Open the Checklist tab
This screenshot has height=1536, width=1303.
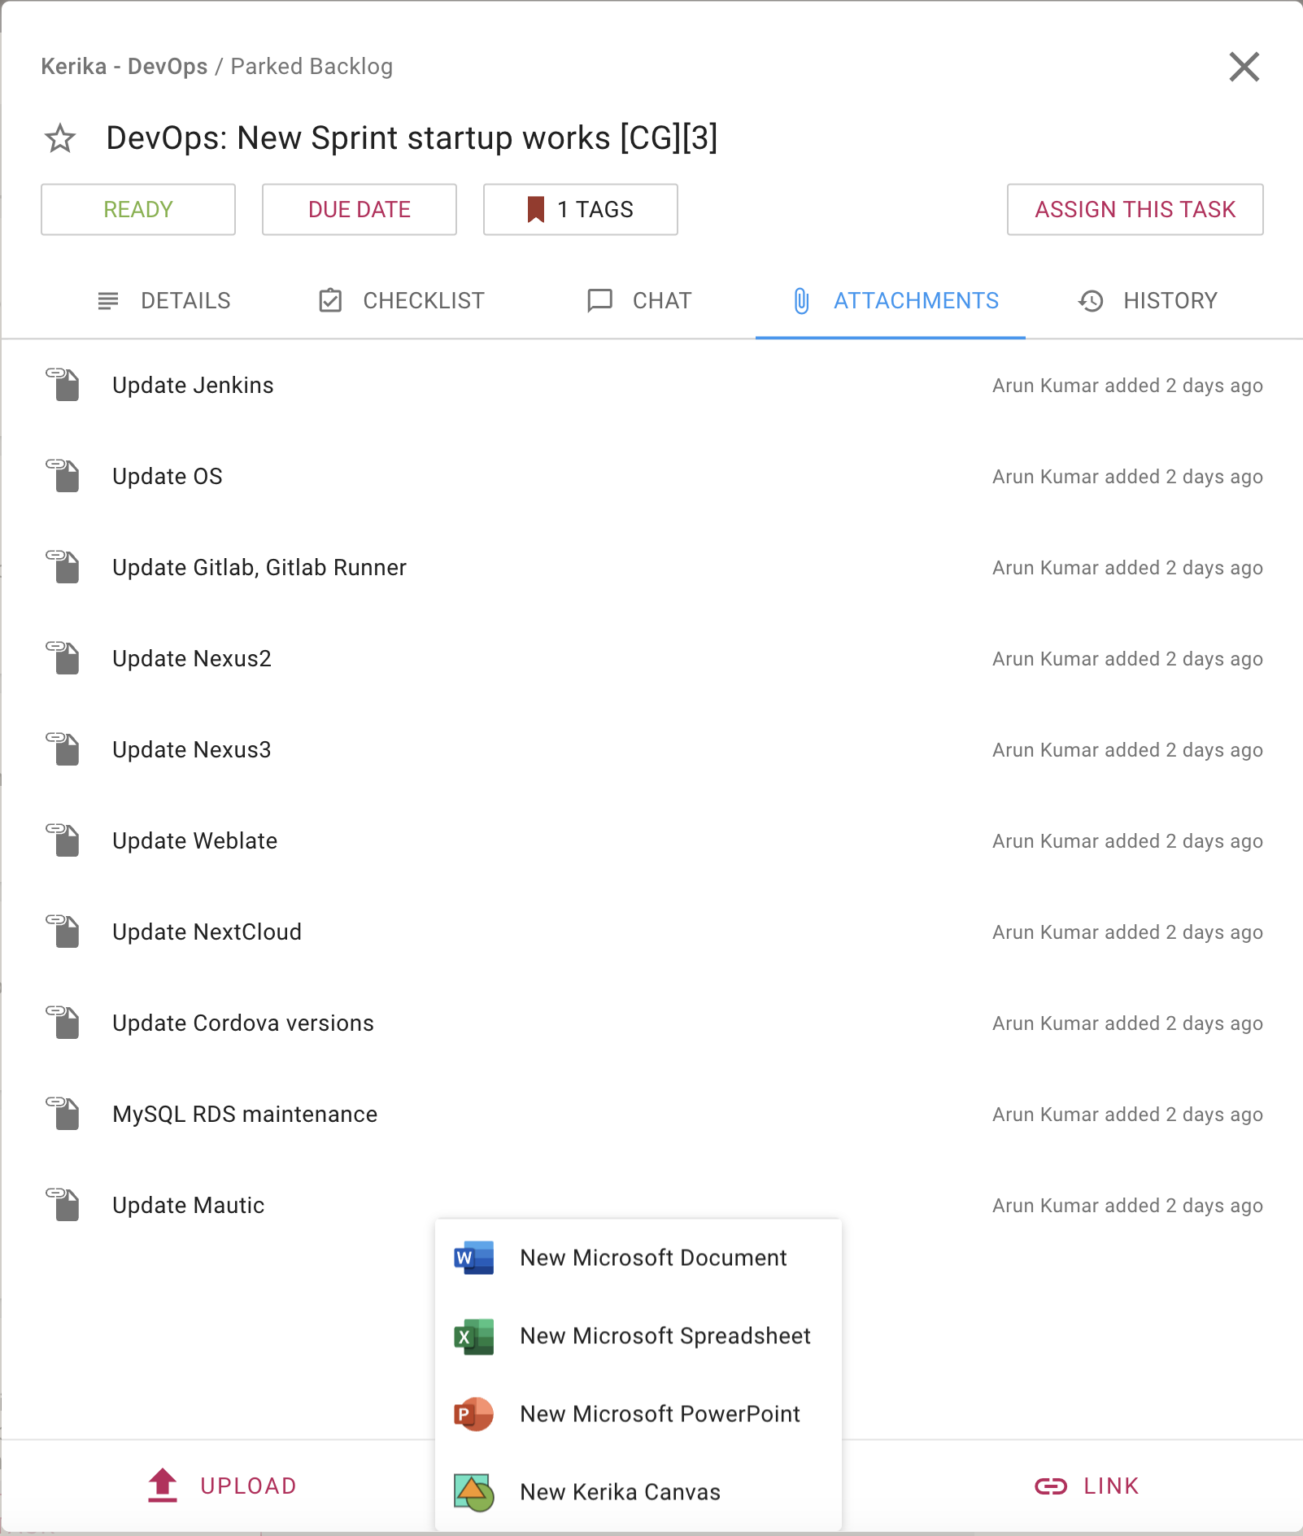pos(400,300)
